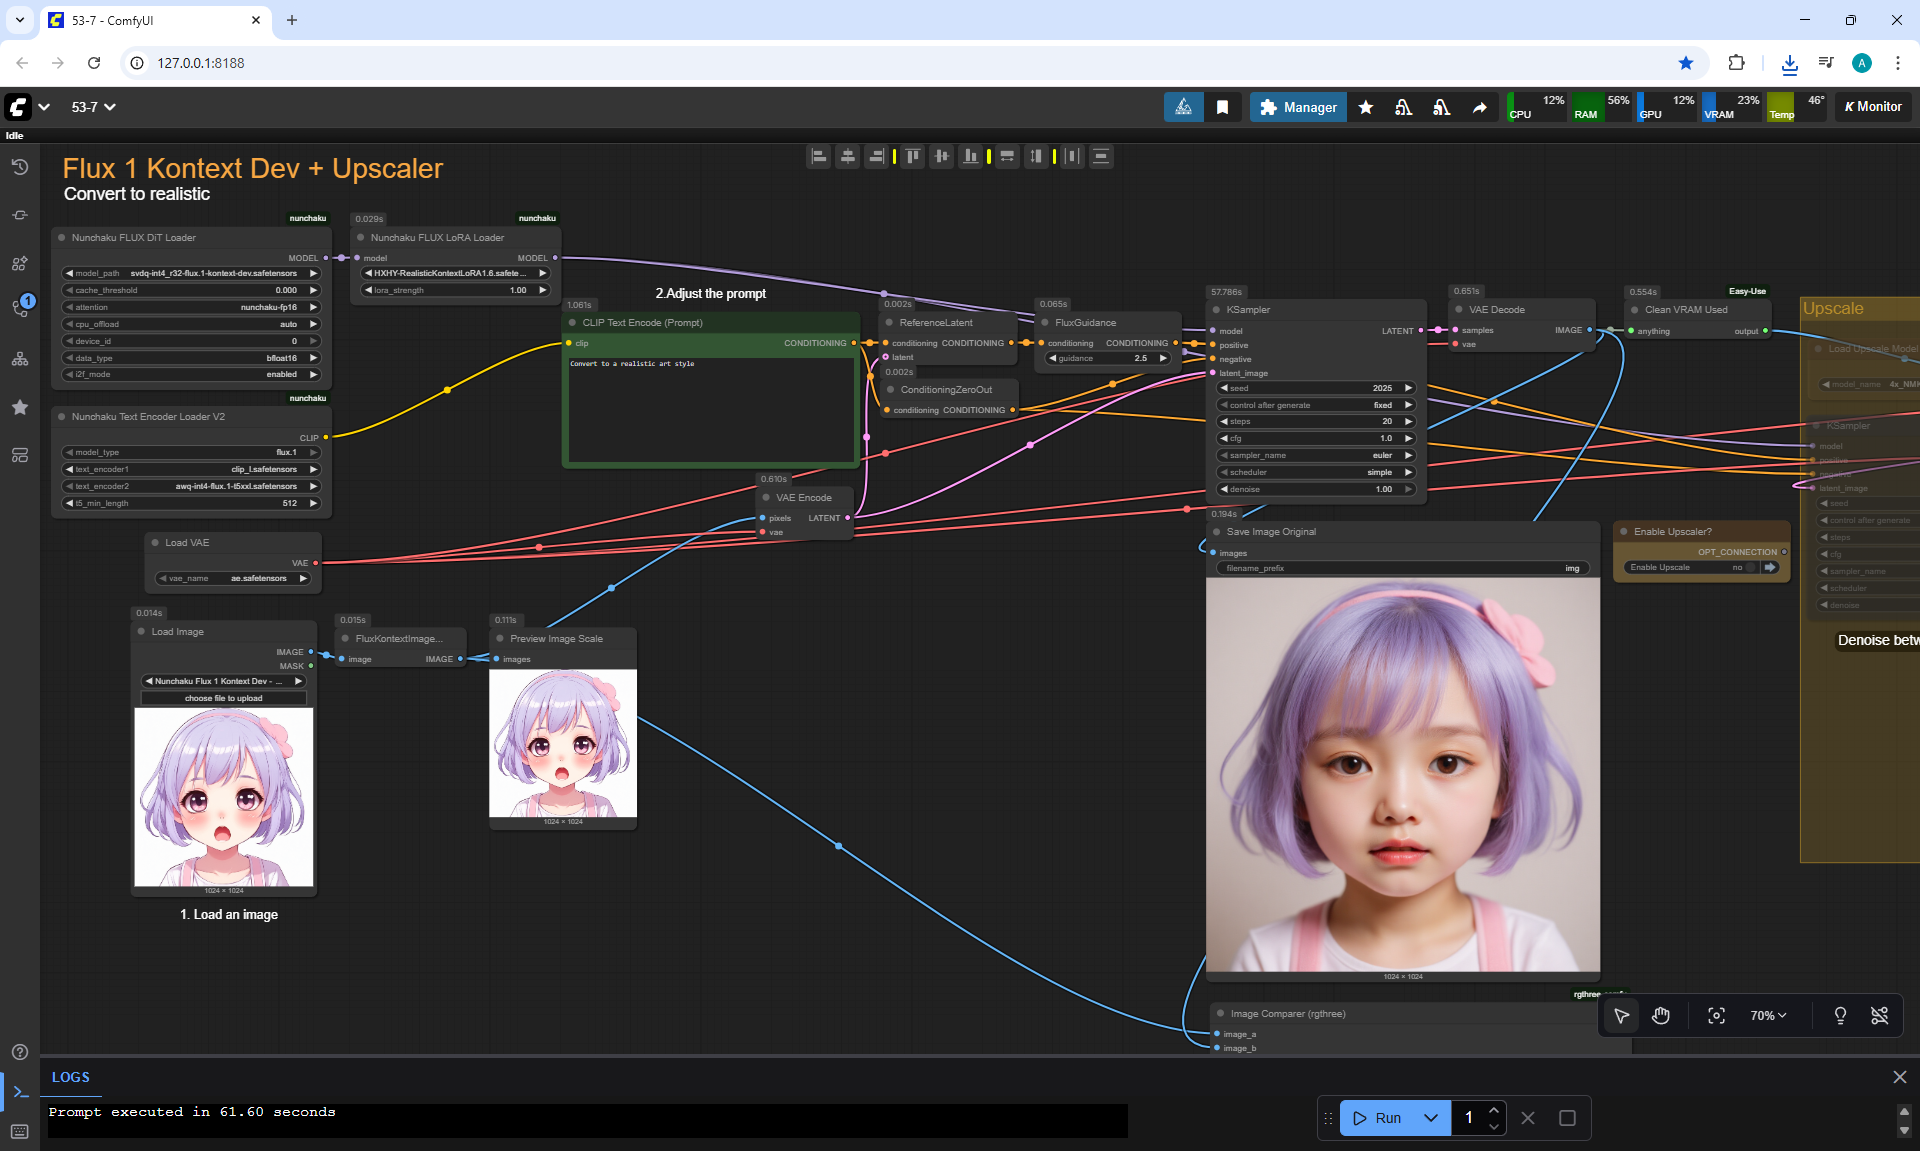
Task: Expand the Run button dropdown arrow
Action: pos(1431,1118)
